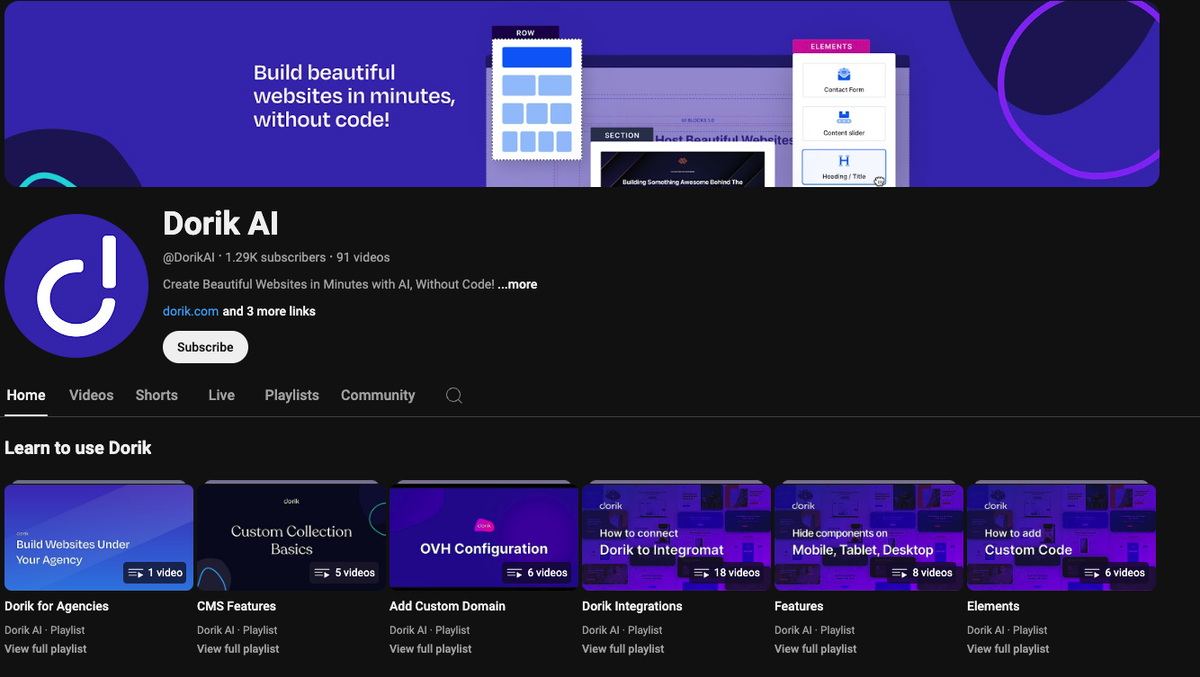Click 'and 3 more links'
1200x677 pixels.
[x=269, y=311]
